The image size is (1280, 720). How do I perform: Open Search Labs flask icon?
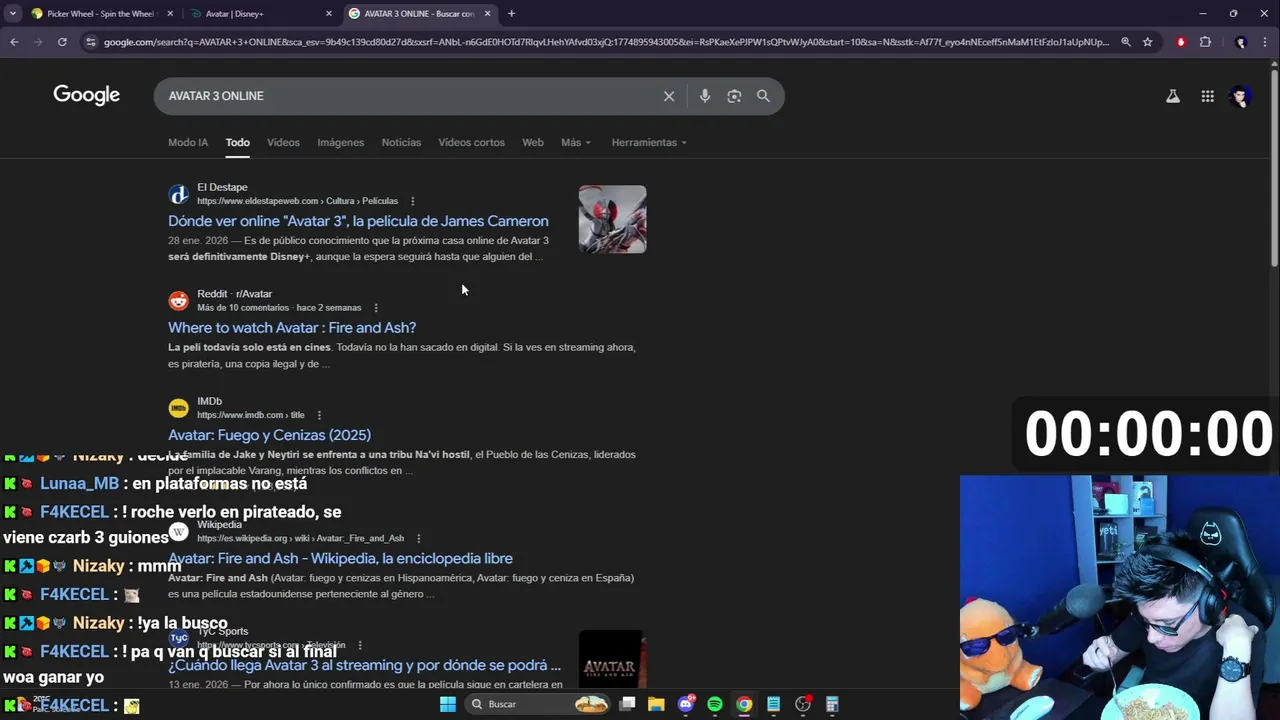point(1173,96)
